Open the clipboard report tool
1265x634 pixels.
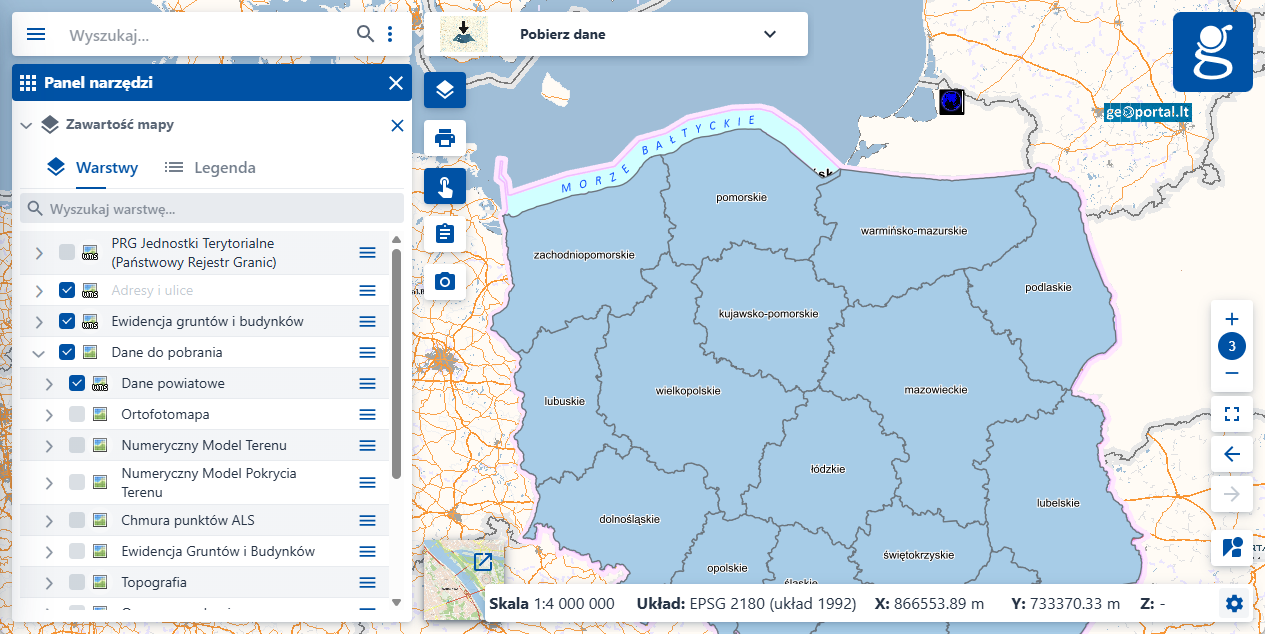(x=445, y=234)
